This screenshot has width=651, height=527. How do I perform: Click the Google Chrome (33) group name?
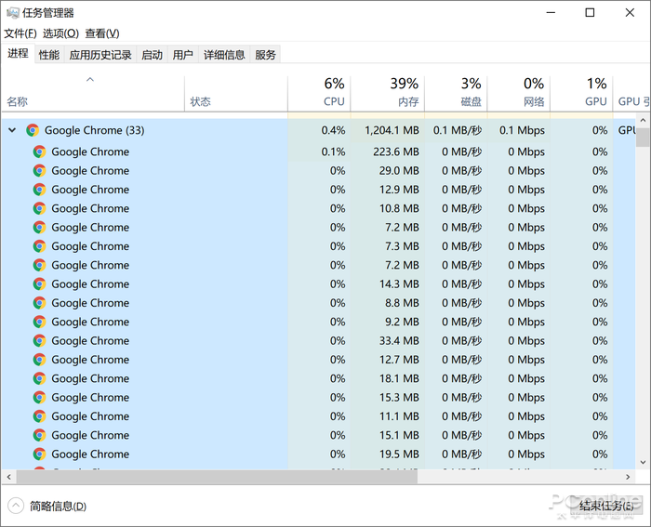(94, 130)
